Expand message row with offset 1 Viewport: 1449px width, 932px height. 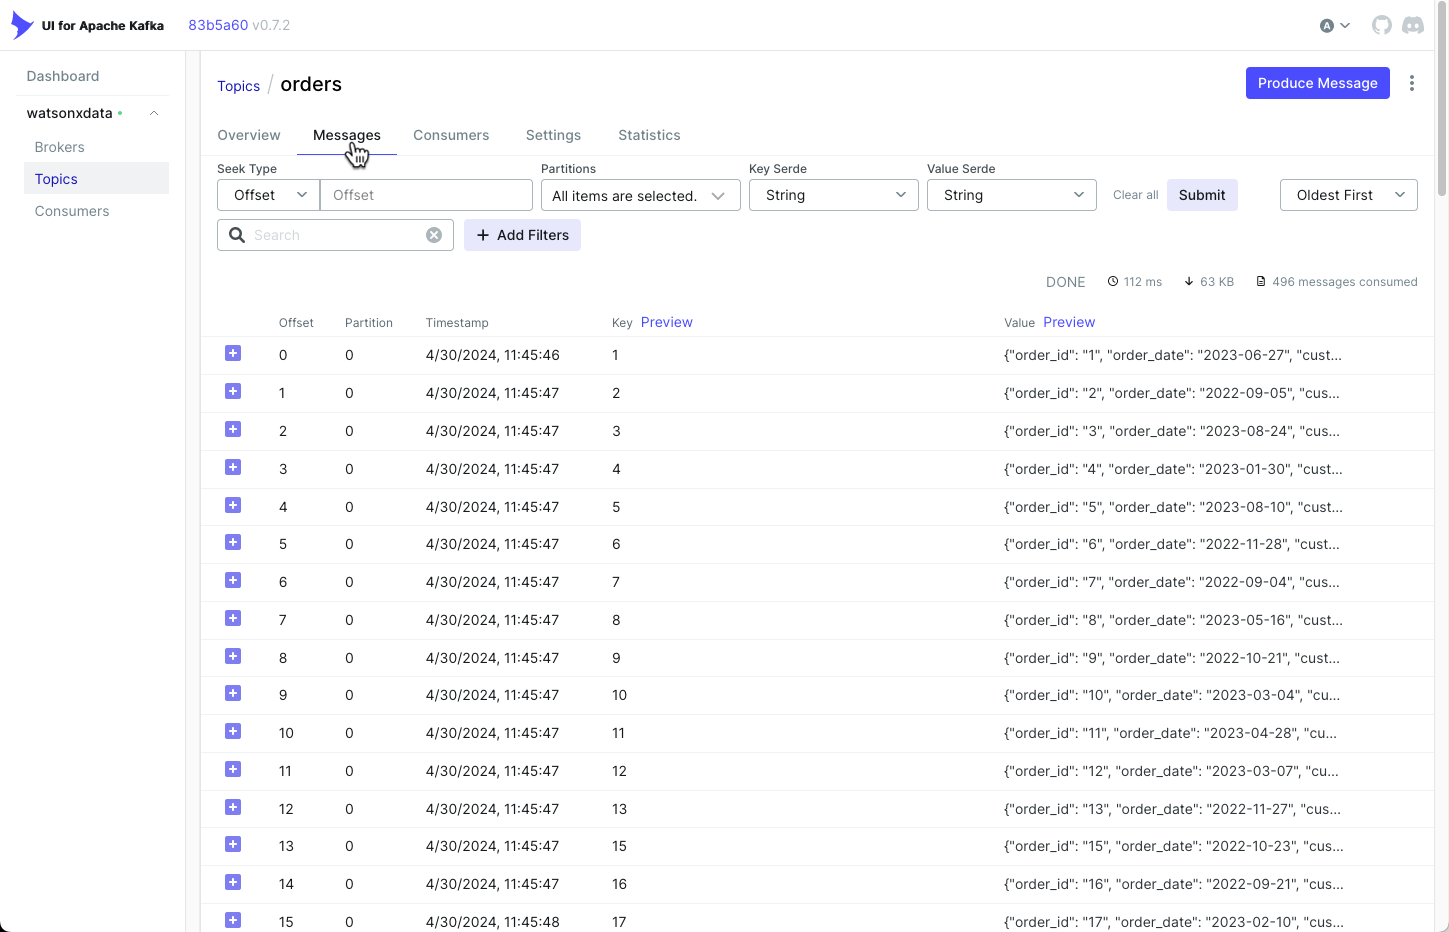(x=233, y=391)
